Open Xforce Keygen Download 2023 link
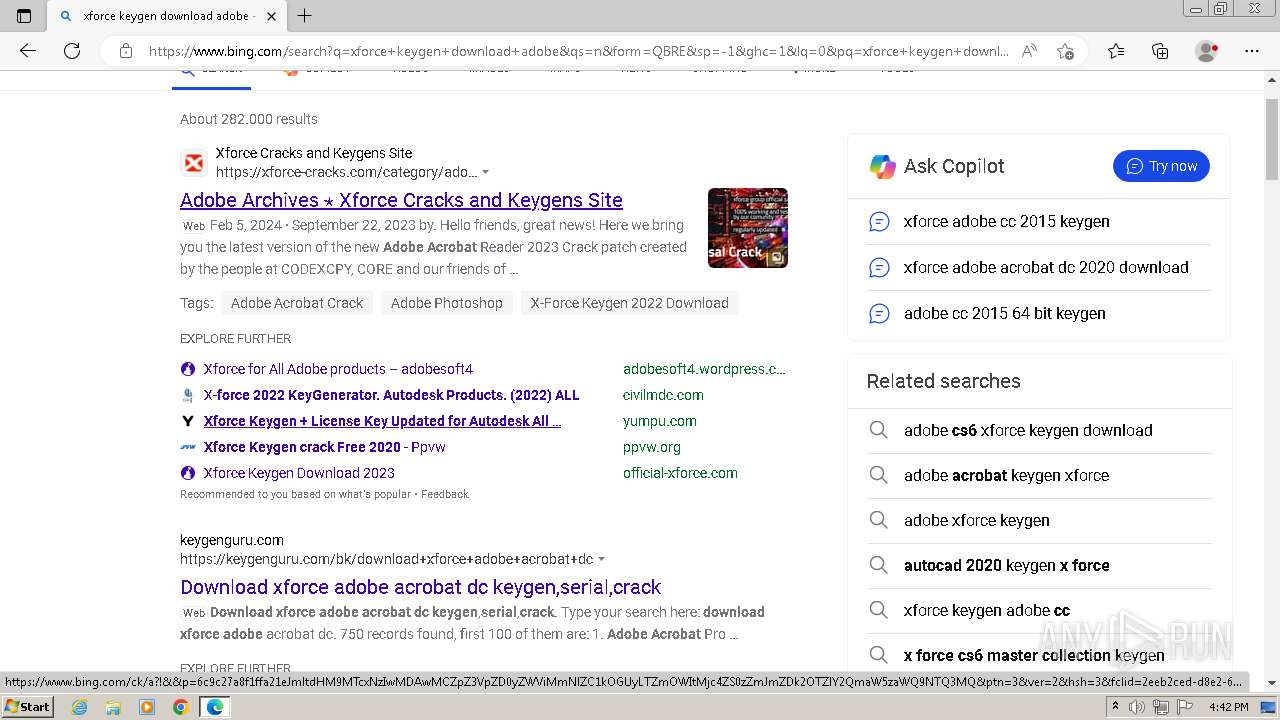The width and height of the screenshot is (1280, 720). point(299,473)
